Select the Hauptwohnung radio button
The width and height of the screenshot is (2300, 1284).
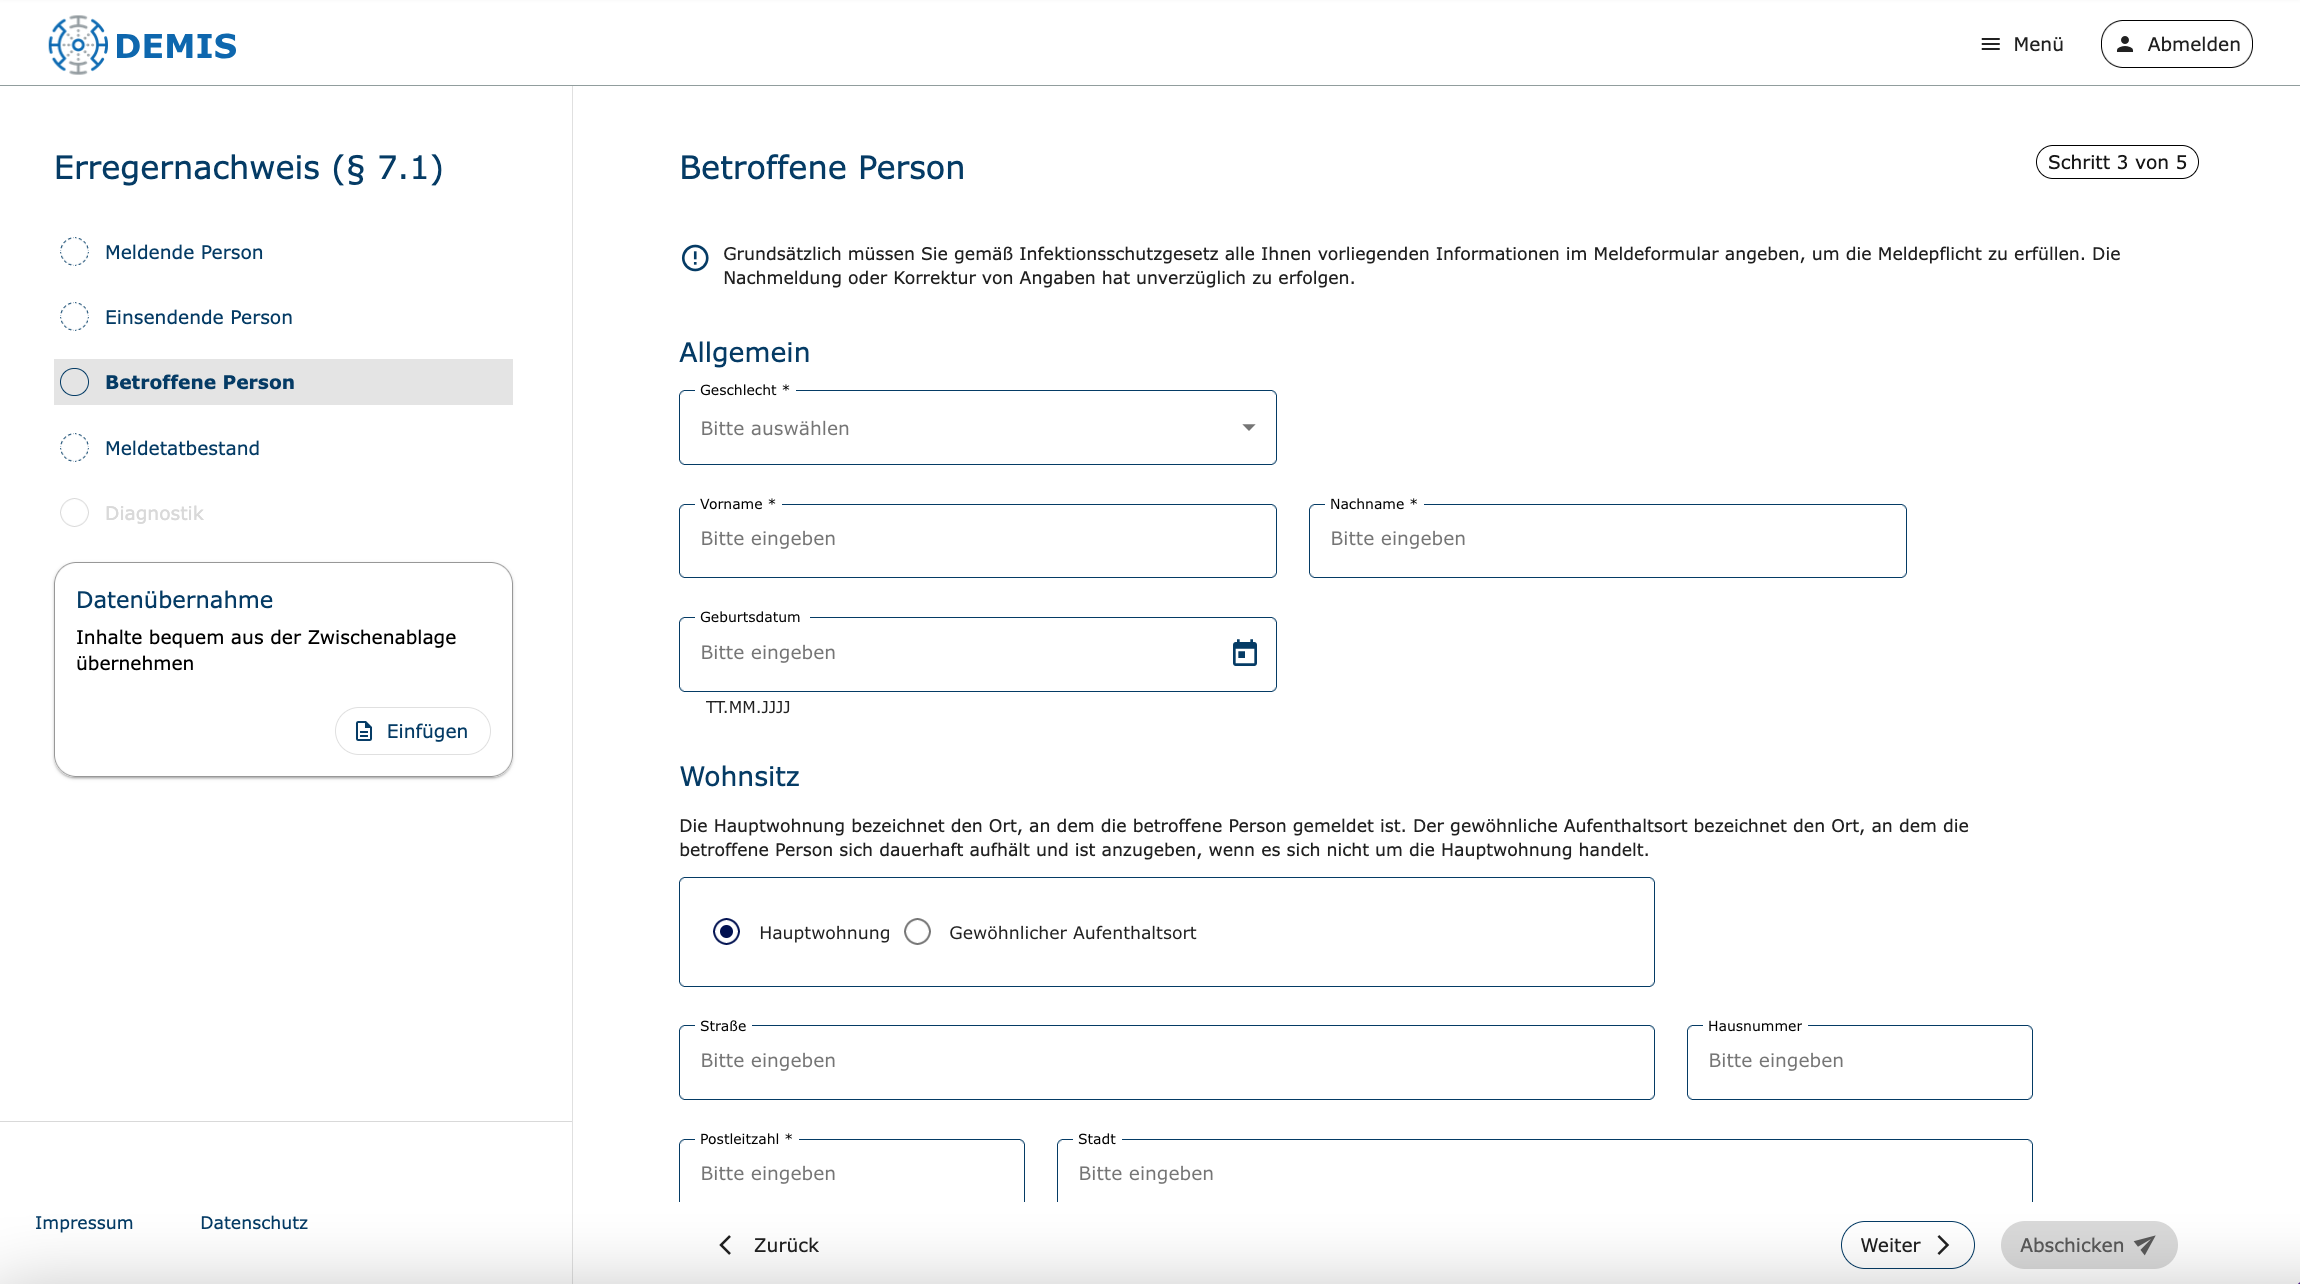727,932
